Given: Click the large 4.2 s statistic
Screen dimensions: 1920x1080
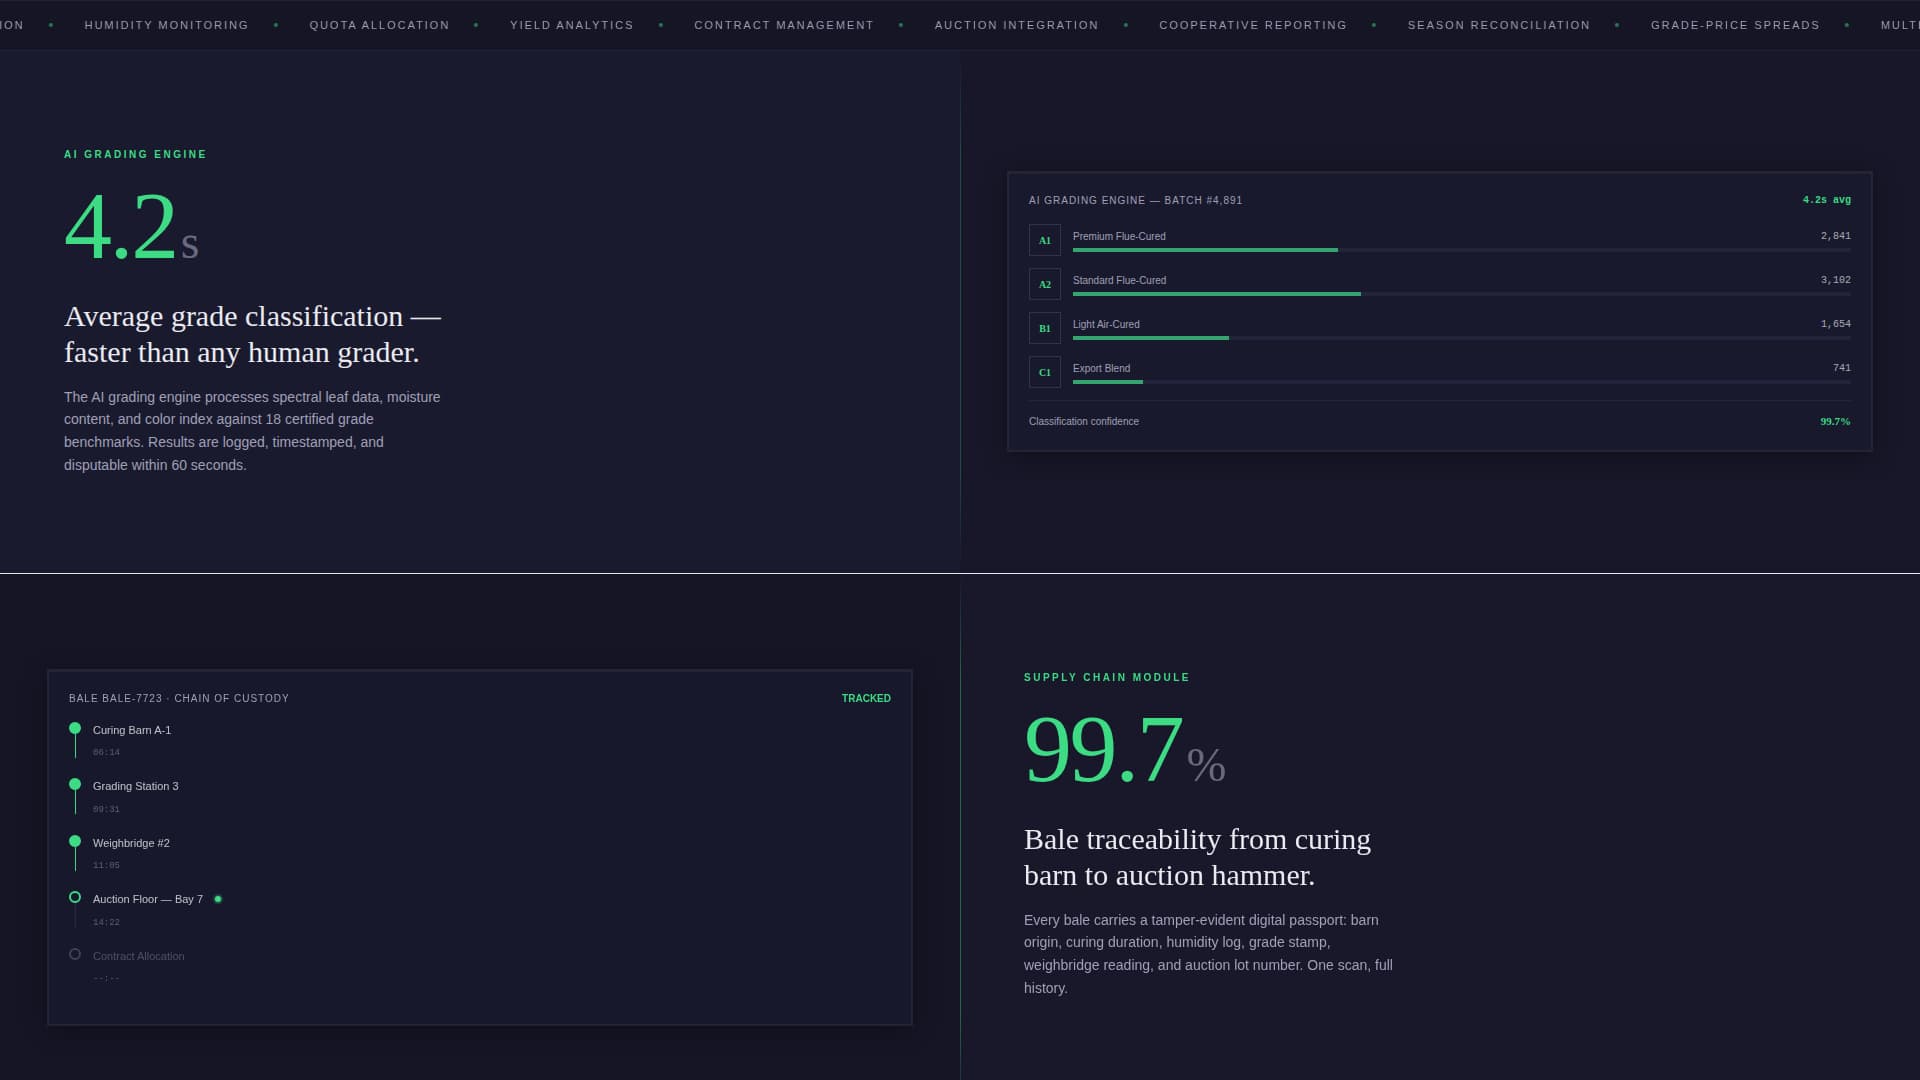Looking at the screenshot, I should 131,228.
